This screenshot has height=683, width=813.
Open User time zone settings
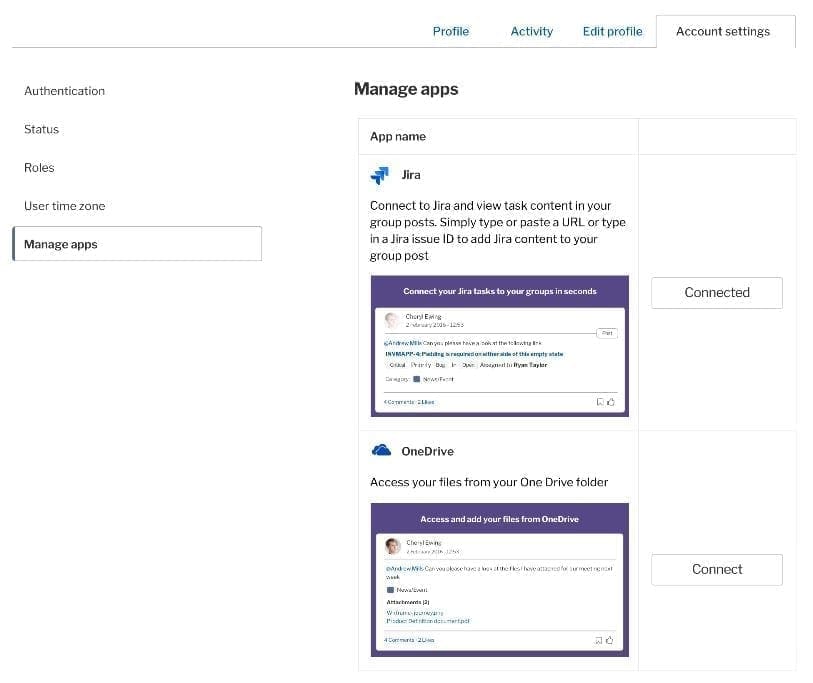point(64,206)
